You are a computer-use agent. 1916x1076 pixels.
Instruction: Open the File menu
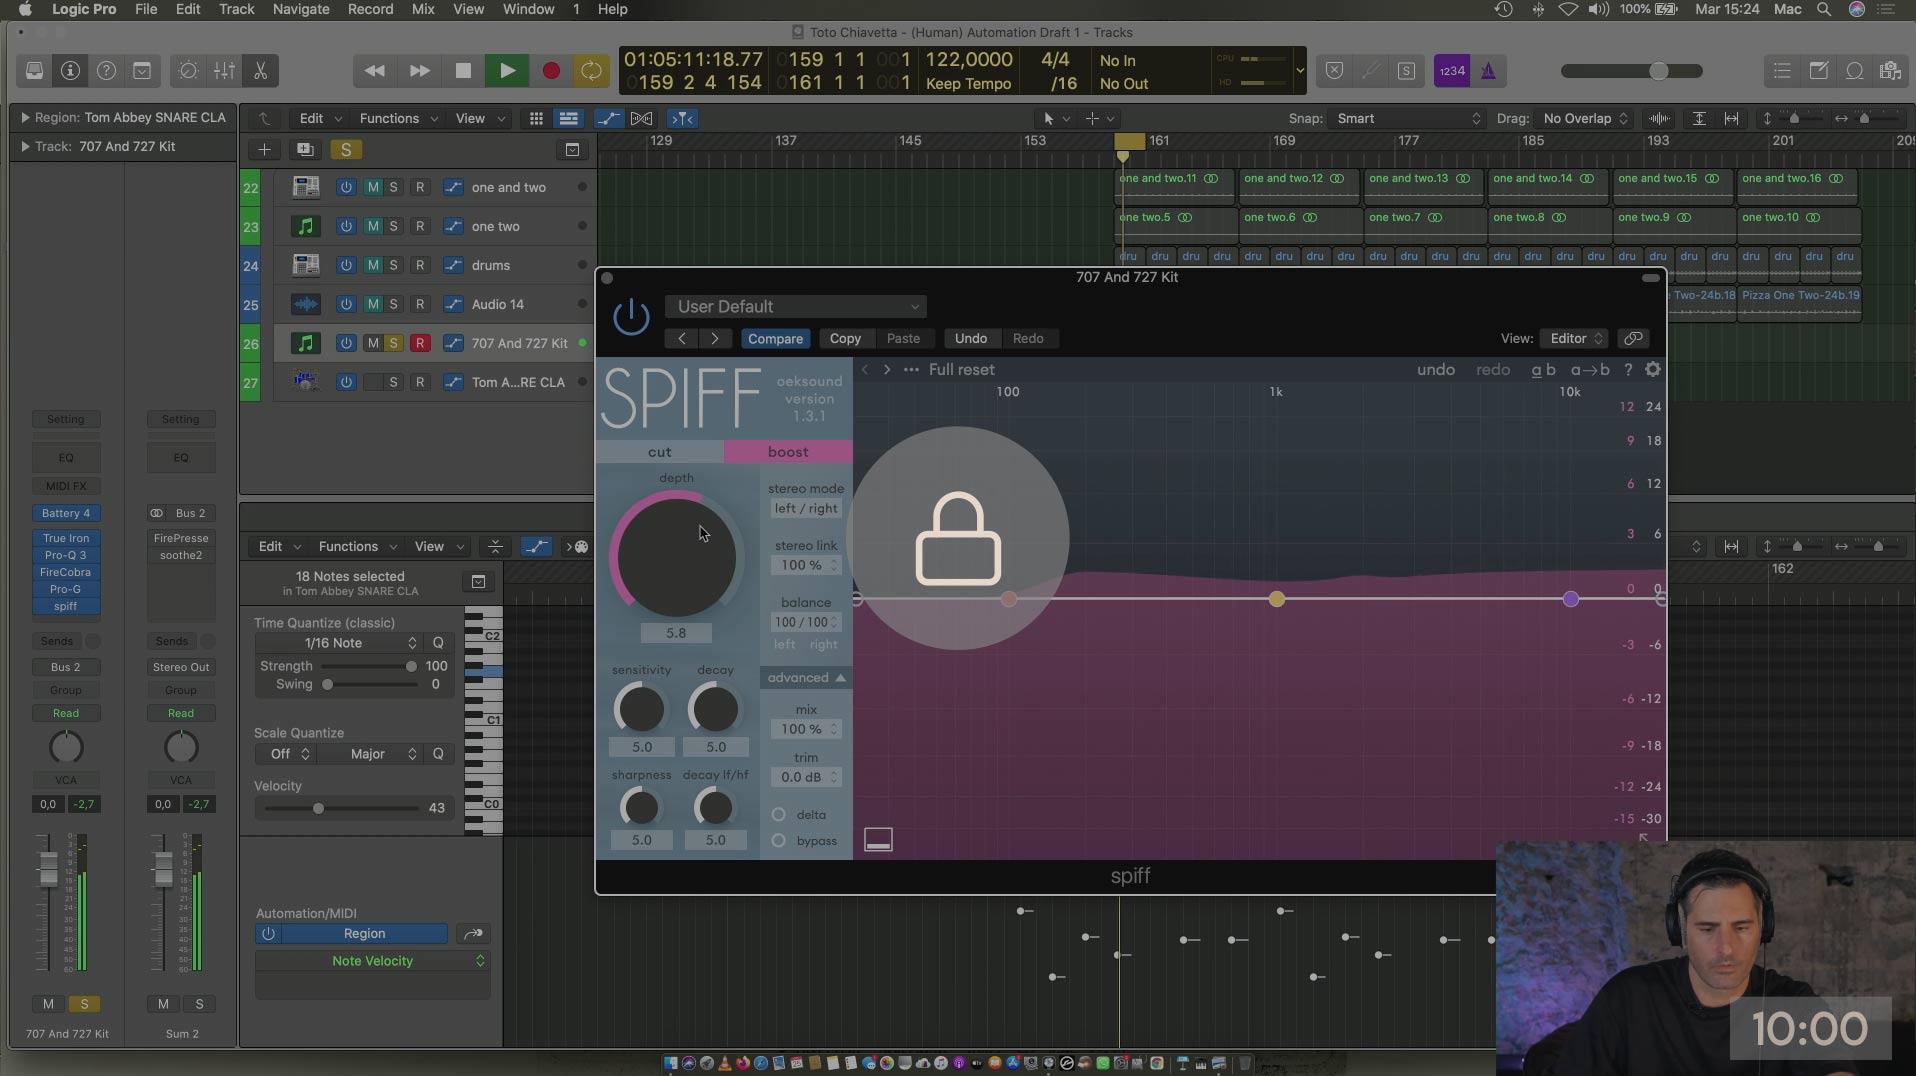click(x=146, y=9)
